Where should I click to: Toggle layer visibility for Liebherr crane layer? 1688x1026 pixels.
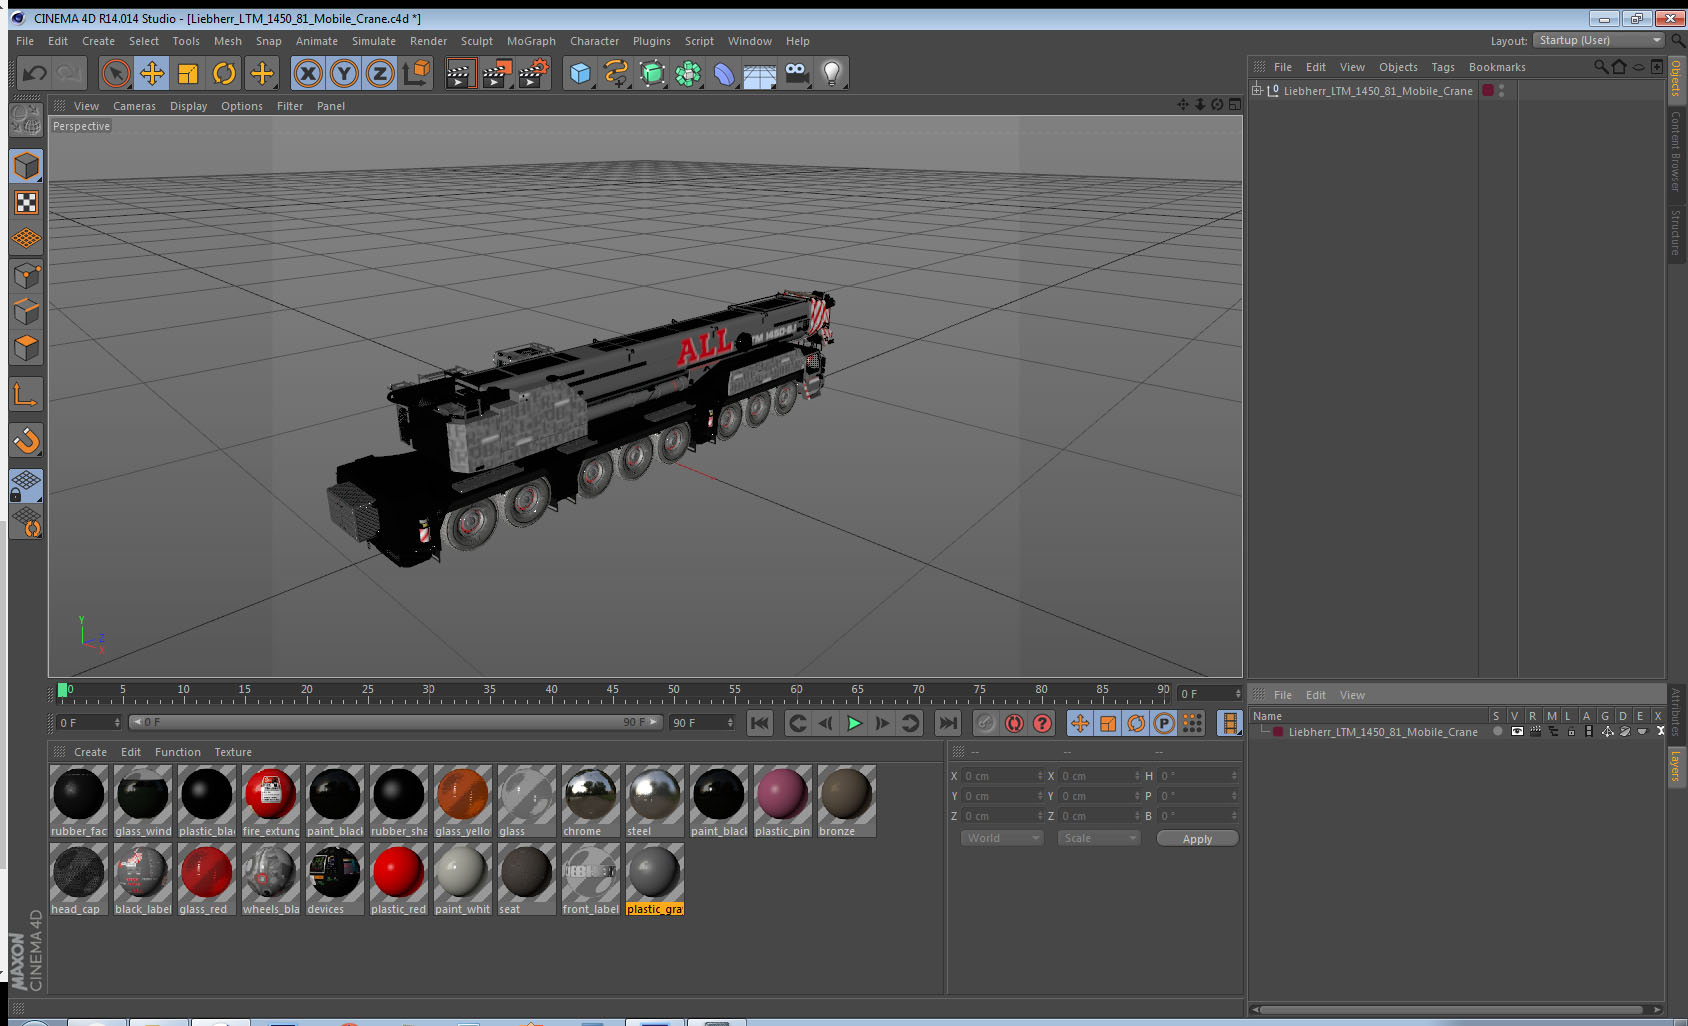(x=1517, y=731)
